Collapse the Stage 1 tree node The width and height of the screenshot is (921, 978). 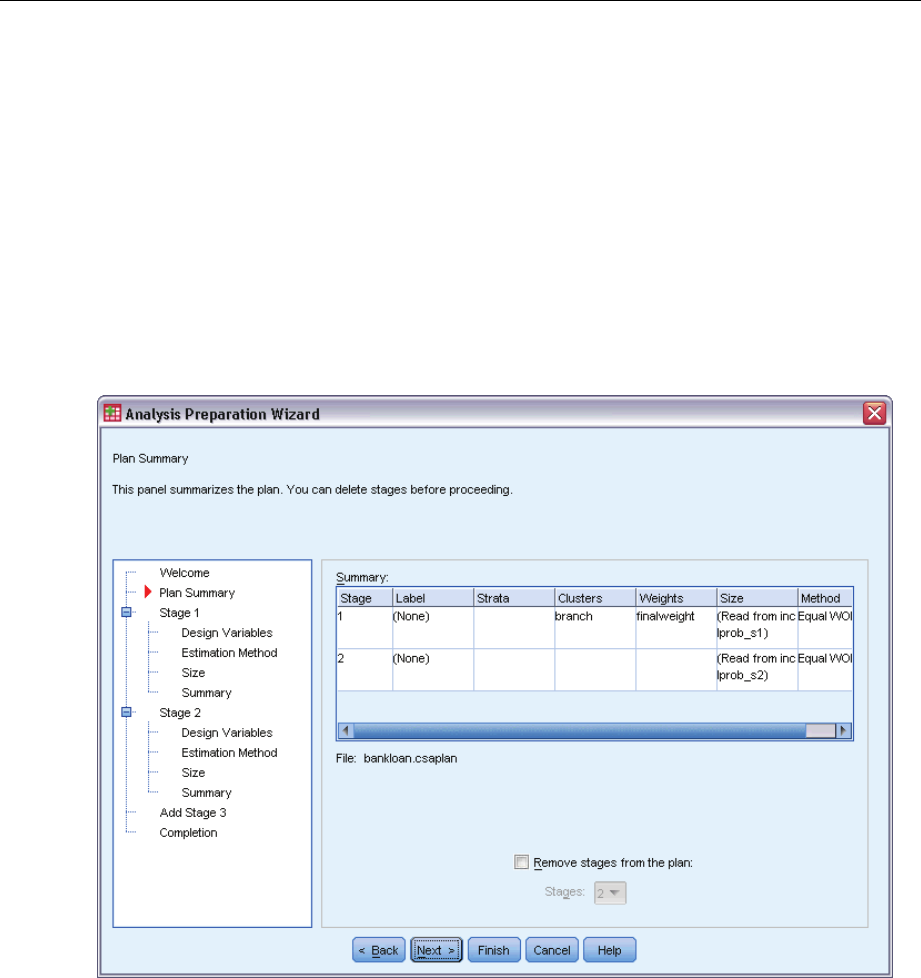[x=127, y=612]
